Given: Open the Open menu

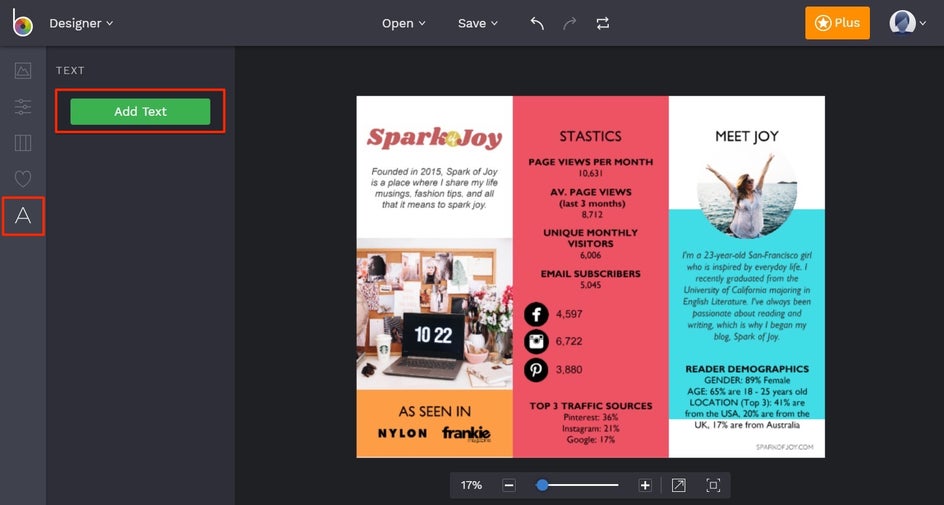Looking at the screenshot, I should [x=403, y=23].
